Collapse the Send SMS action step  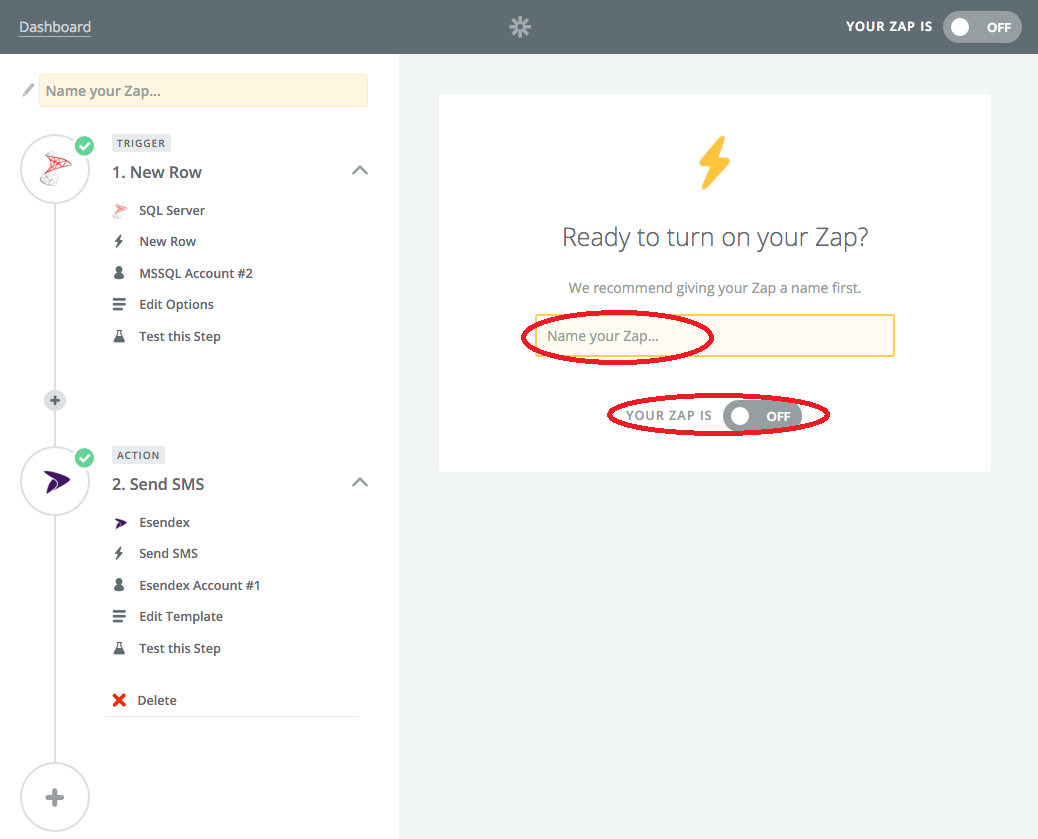pyautogui.click(x=360, y=483)
